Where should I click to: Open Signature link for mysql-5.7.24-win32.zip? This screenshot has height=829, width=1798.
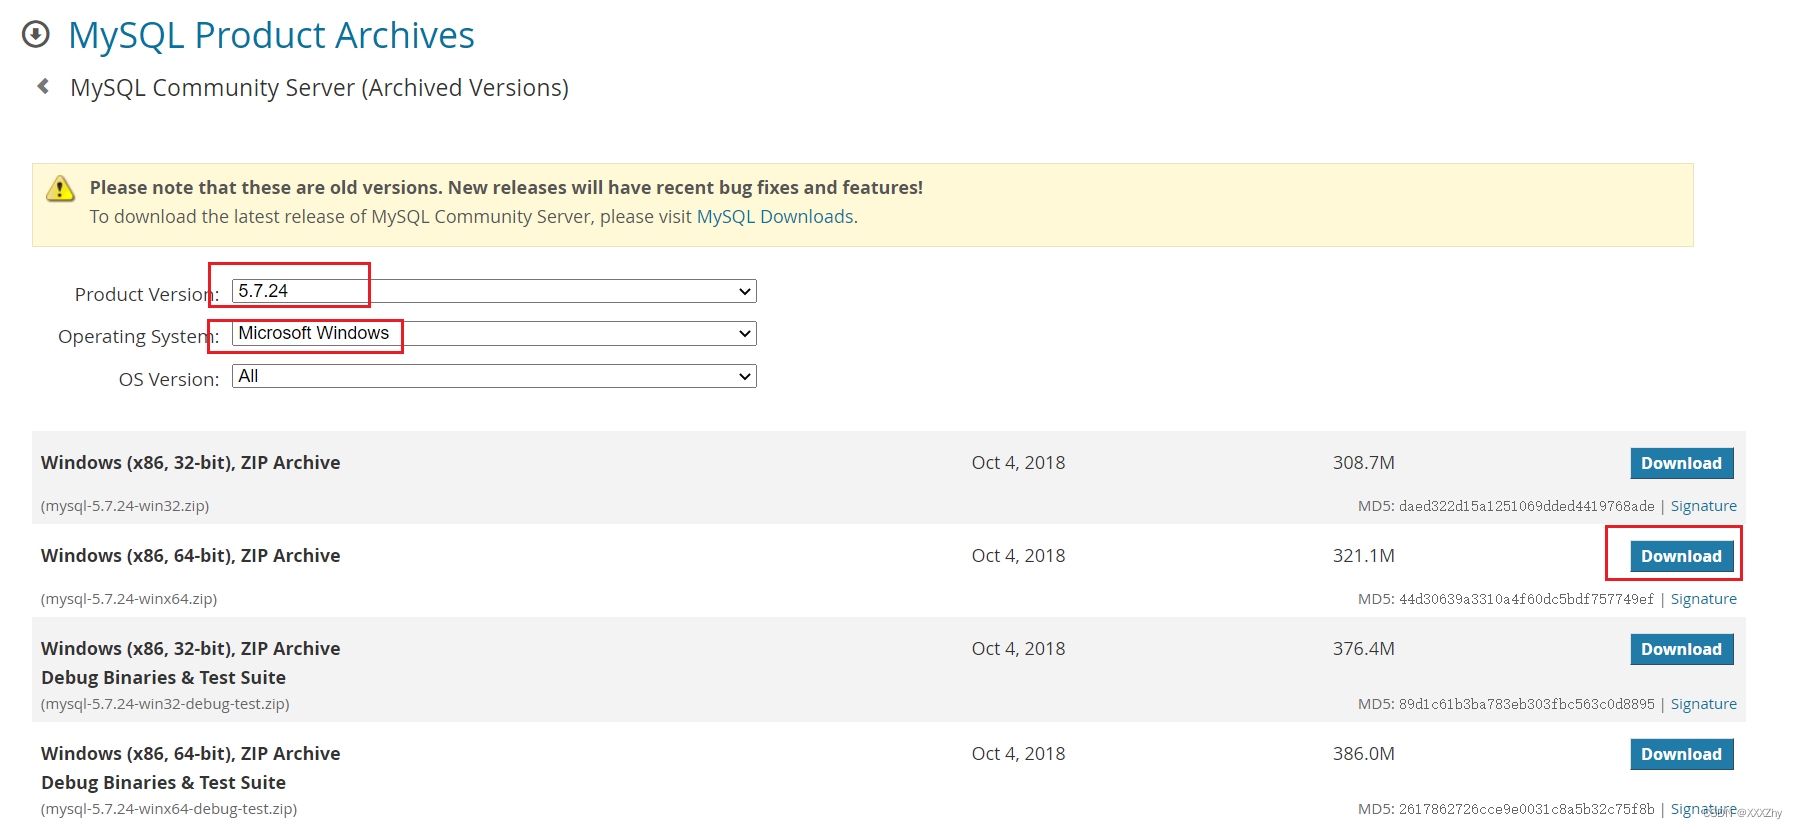1703,506
